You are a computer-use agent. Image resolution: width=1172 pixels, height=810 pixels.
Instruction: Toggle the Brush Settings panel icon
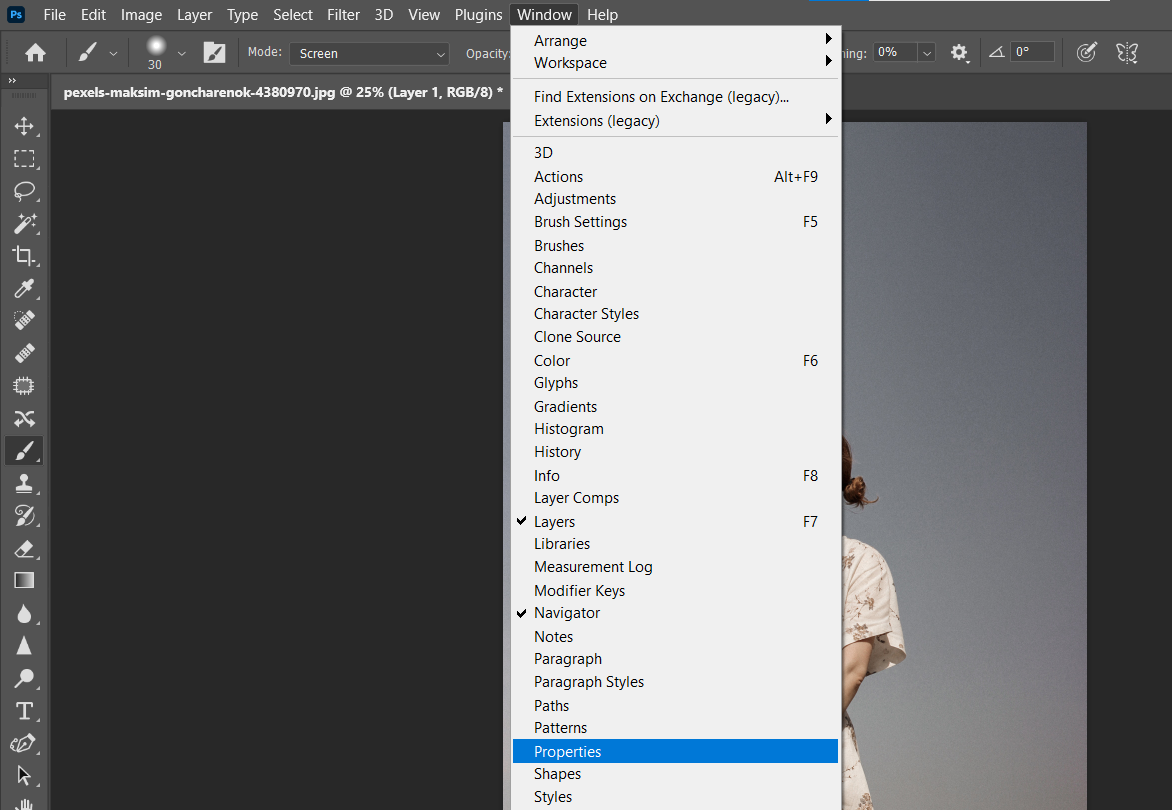[x=214, y=52]
